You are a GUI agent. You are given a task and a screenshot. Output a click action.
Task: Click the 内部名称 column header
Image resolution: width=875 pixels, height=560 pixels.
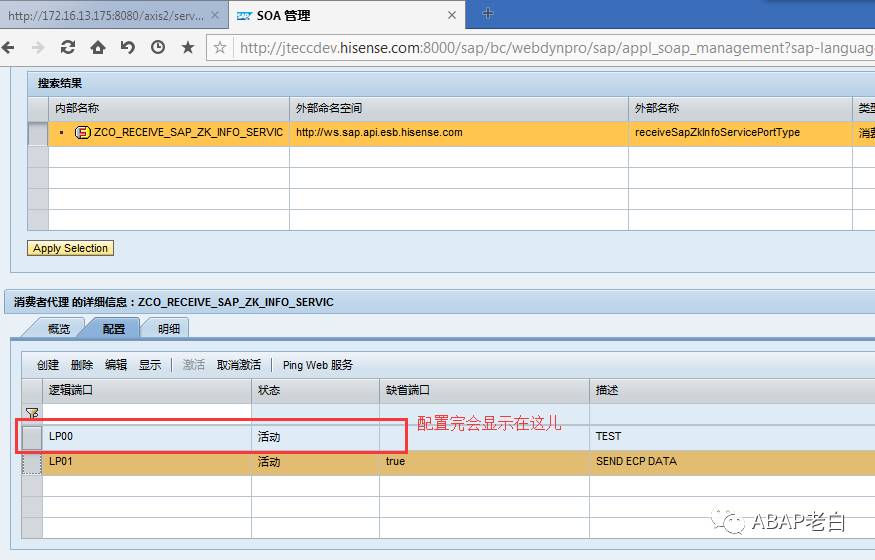[169, 108]
